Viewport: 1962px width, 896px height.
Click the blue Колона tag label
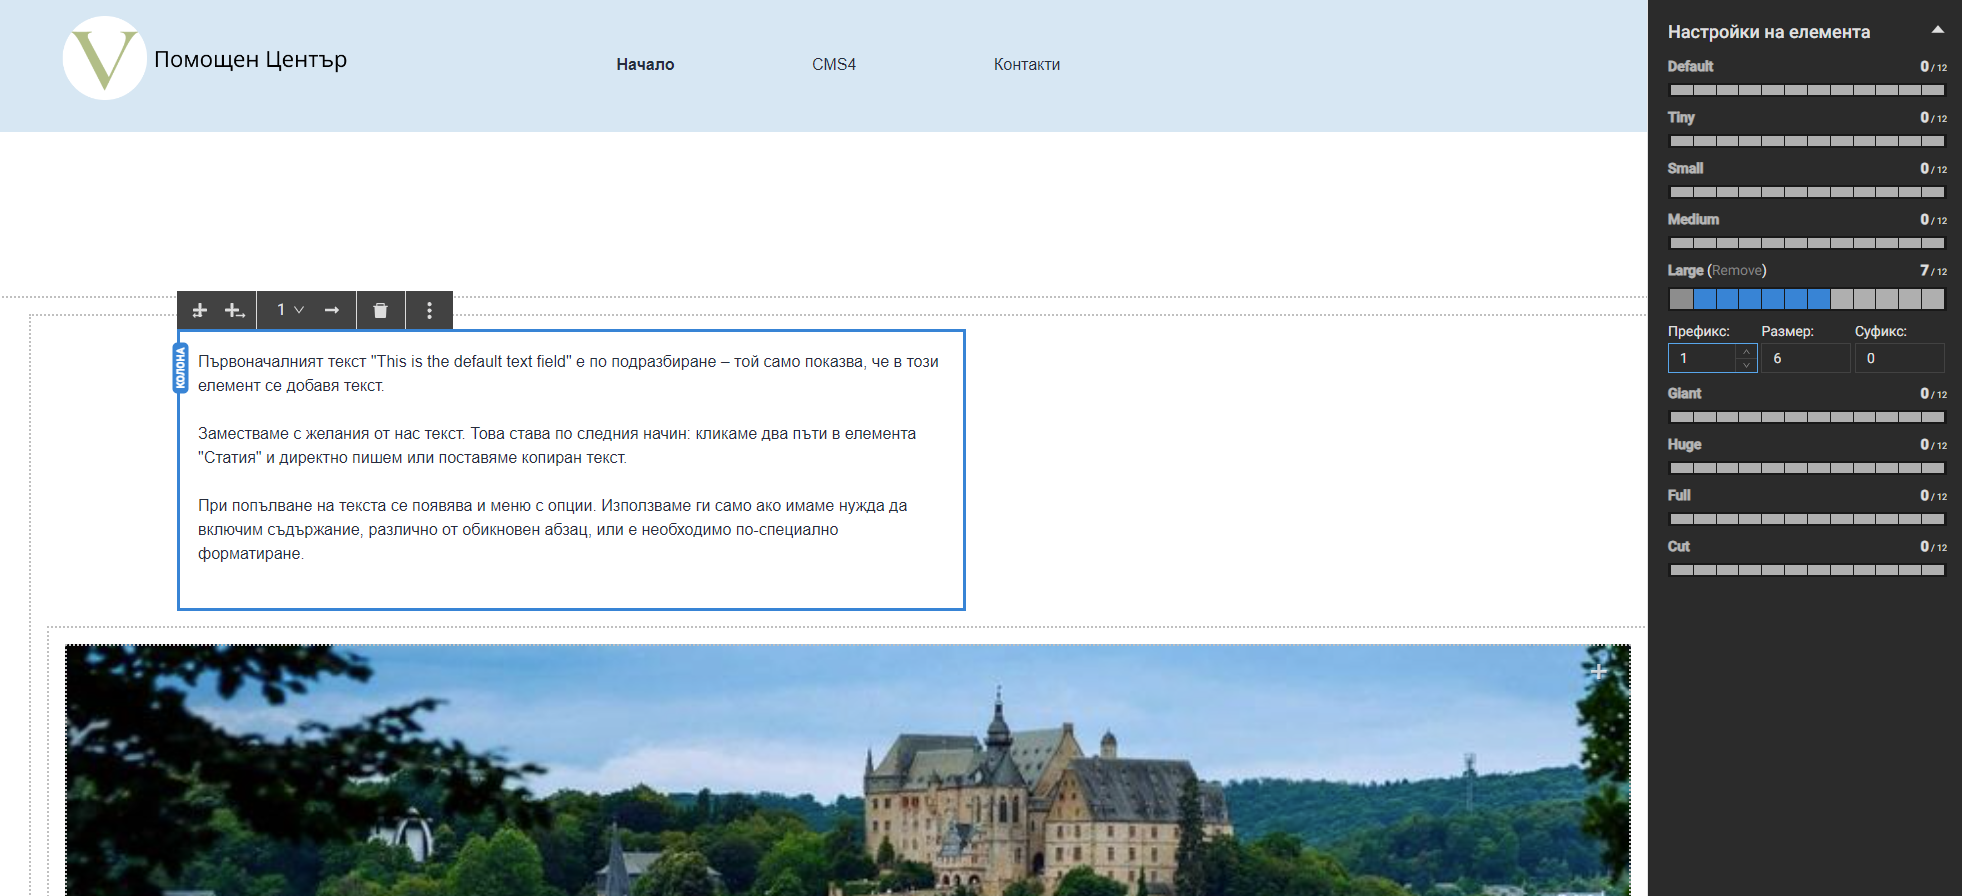pos(181,368)
